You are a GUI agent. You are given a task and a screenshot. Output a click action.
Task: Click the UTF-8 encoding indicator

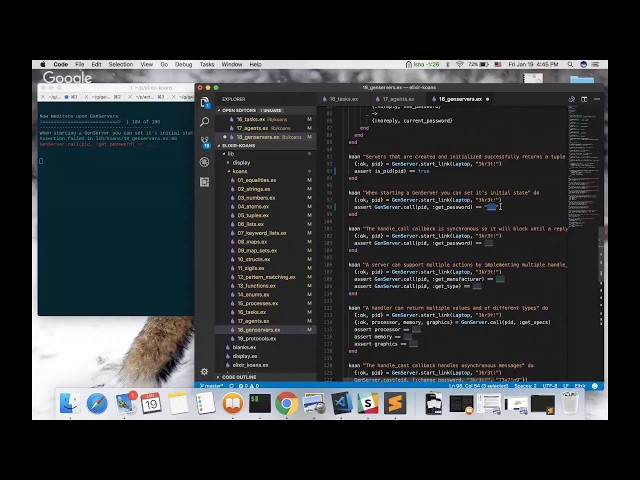(x=550, y=386)
